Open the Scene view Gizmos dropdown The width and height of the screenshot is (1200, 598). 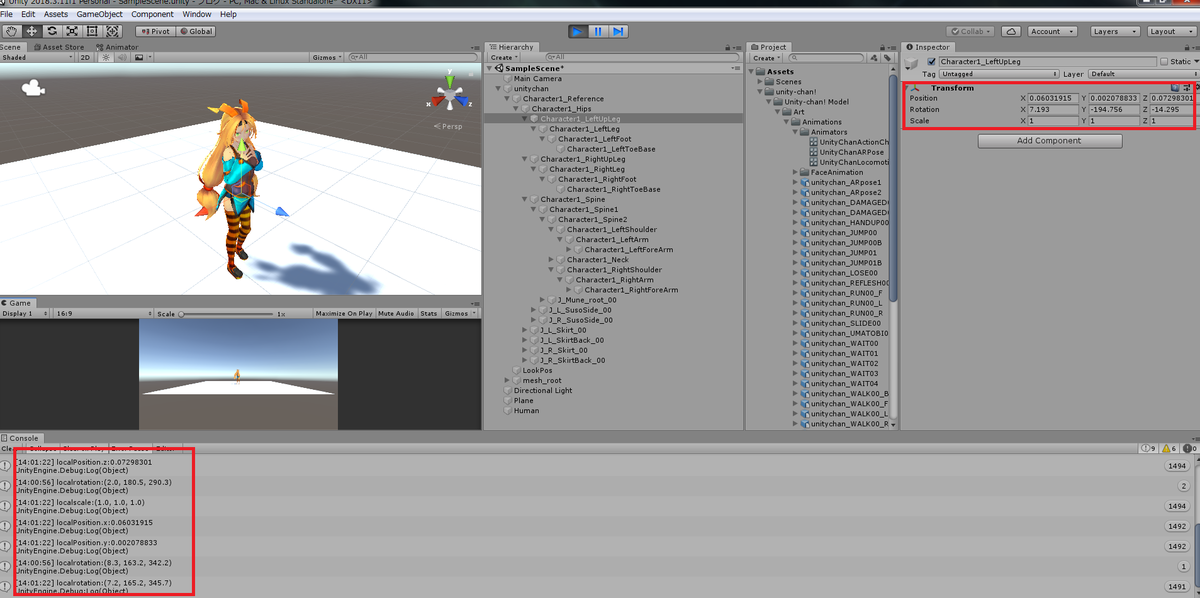(x=327, y=57)
